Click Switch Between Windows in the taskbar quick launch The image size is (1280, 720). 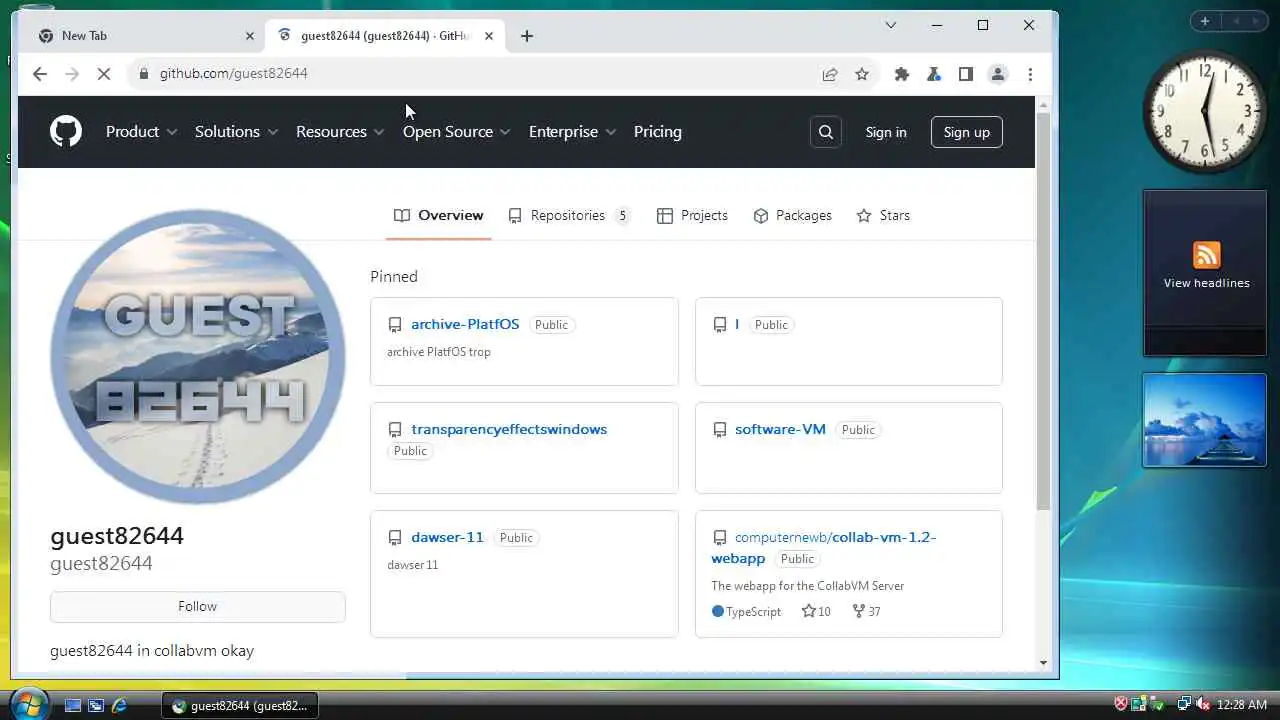pos(96,705)
